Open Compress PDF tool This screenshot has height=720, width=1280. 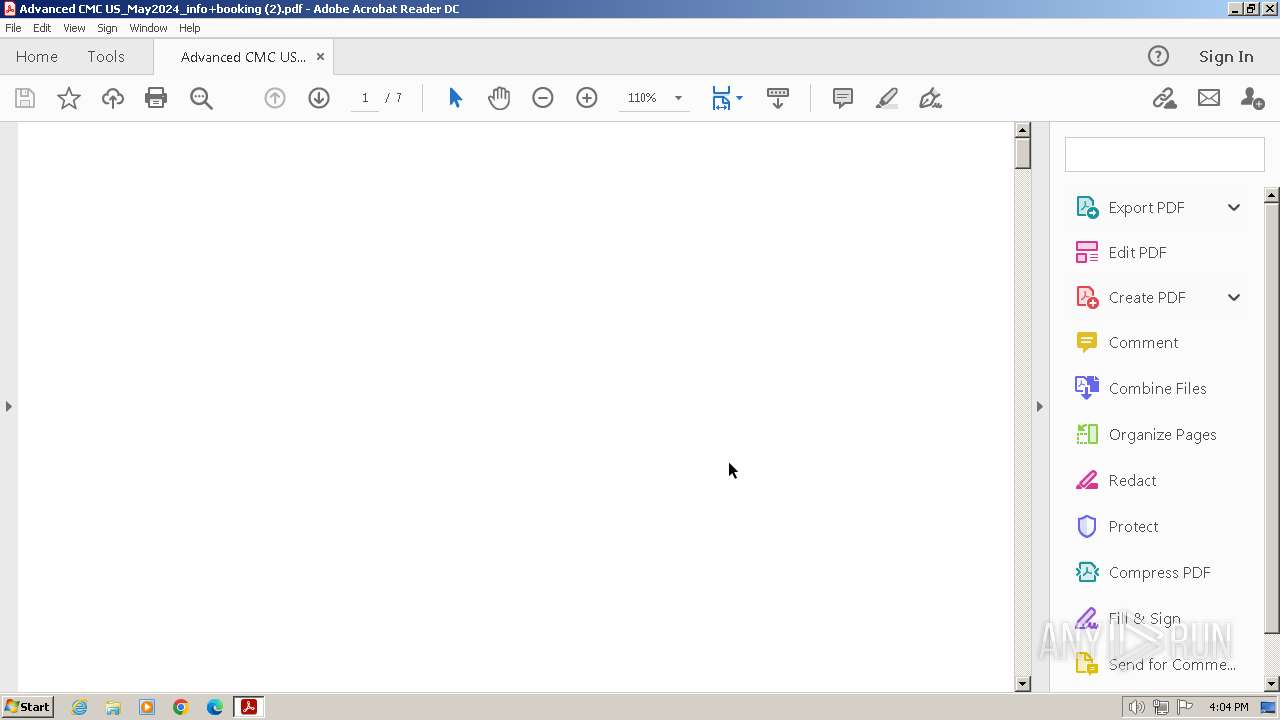coord(1158,572)
